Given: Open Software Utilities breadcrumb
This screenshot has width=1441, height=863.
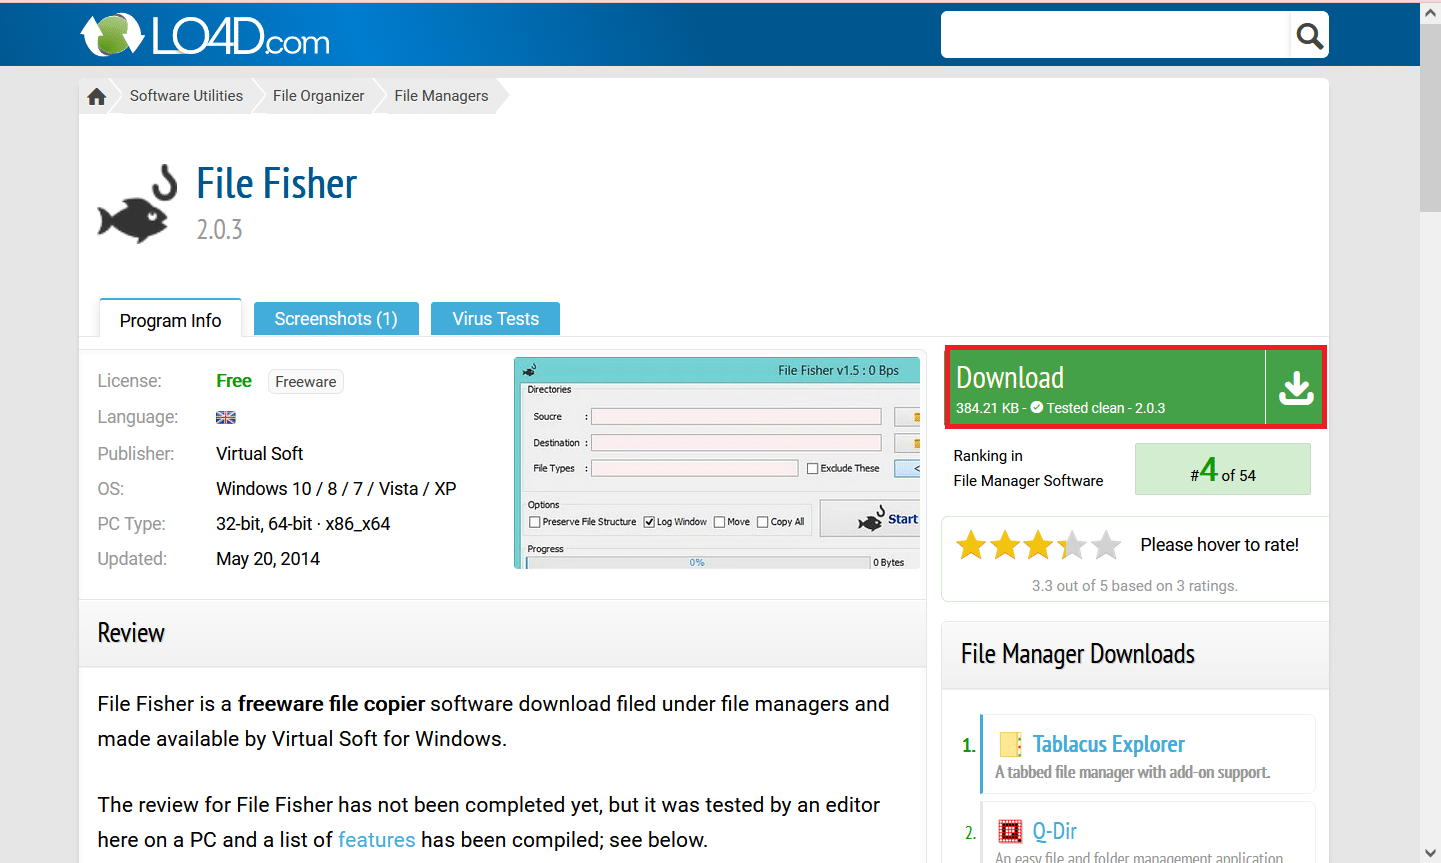Looking at the screenshot, I should [x=186, y=96].
